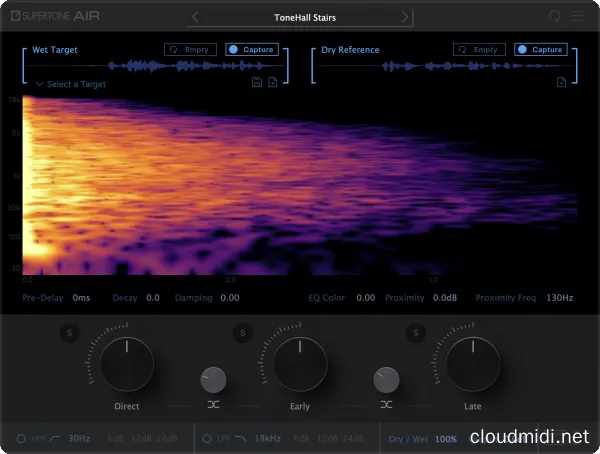Click the reset icon in the header

click(554, 16)
